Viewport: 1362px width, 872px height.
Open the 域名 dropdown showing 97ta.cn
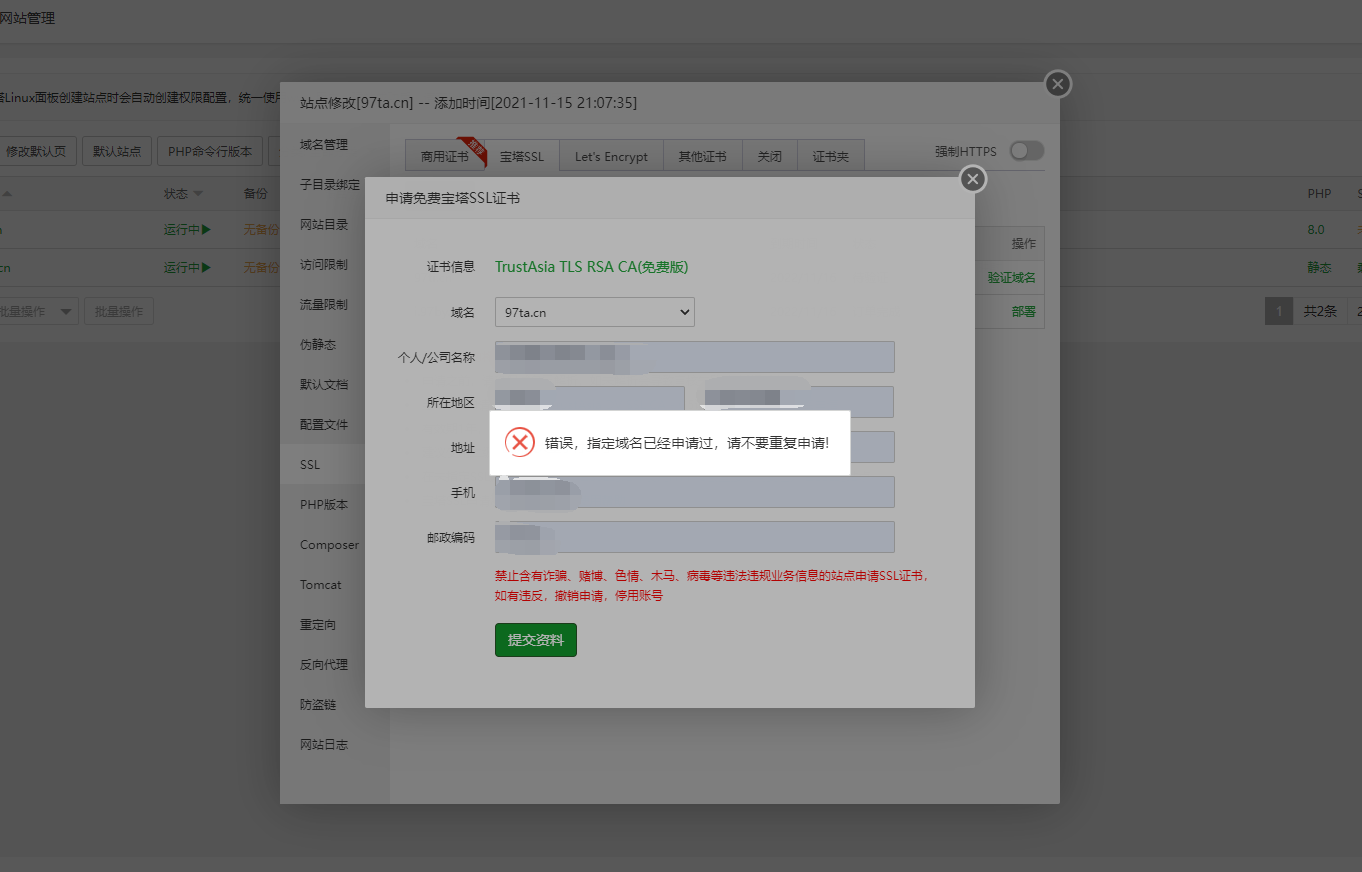coord(595,312)
